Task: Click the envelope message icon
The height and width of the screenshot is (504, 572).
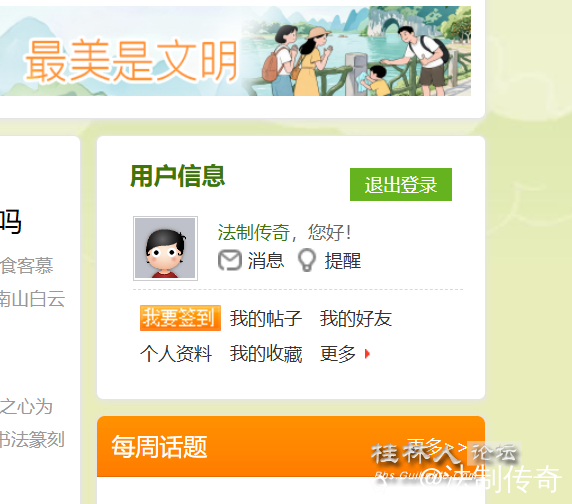Action: click(230, 260)
